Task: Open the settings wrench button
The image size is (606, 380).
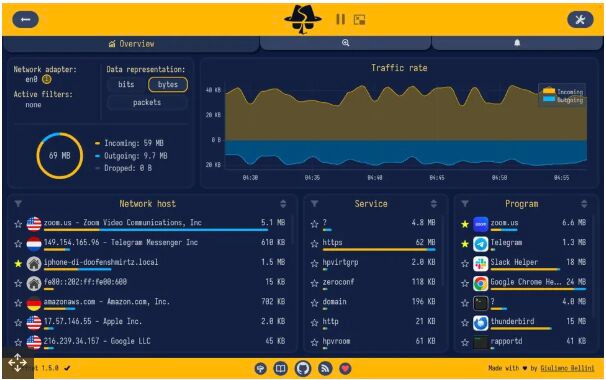Action: (x=580, y=20)
